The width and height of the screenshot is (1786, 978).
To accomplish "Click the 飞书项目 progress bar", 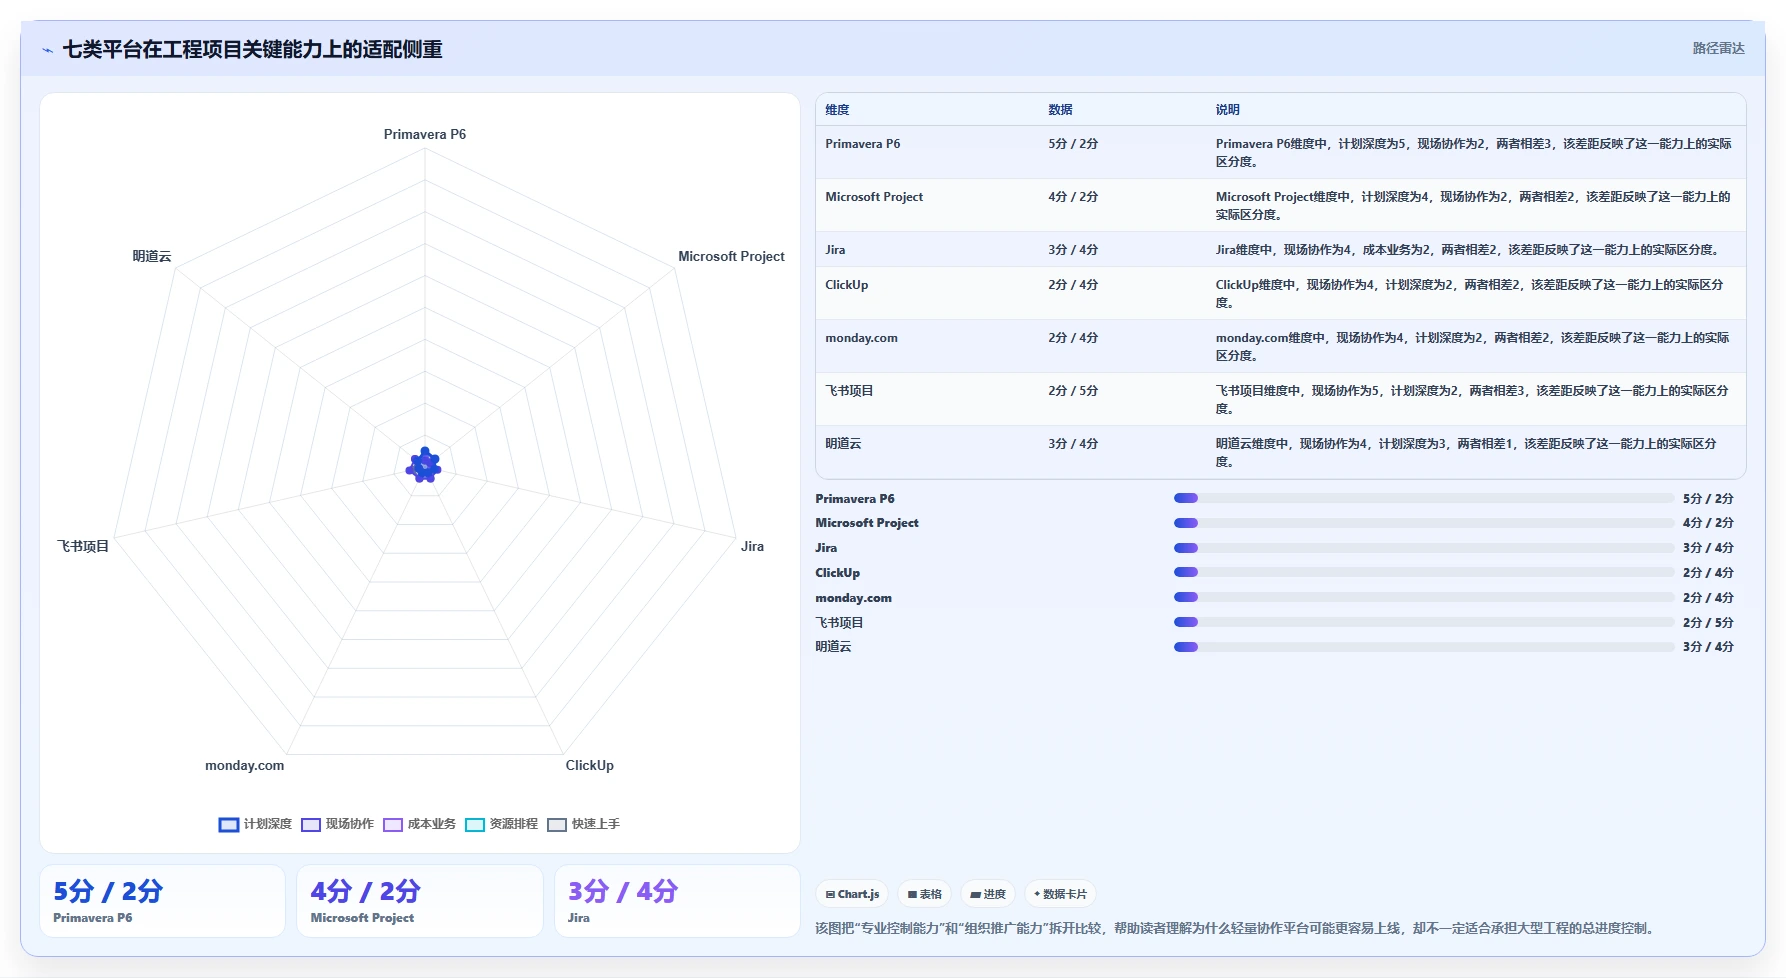I will (1424, 622).
